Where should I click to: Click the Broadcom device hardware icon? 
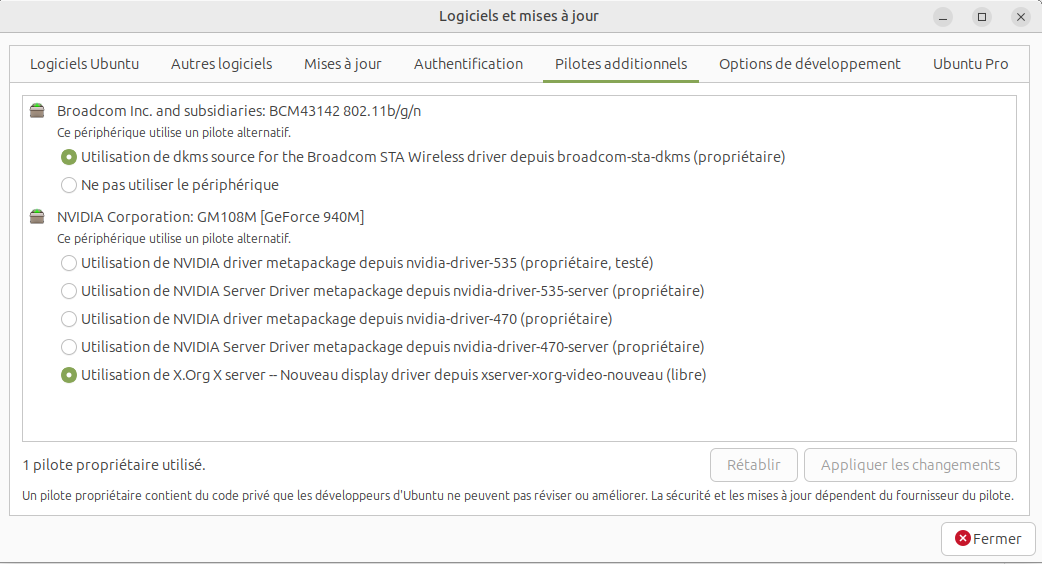[x=37, y=111]
